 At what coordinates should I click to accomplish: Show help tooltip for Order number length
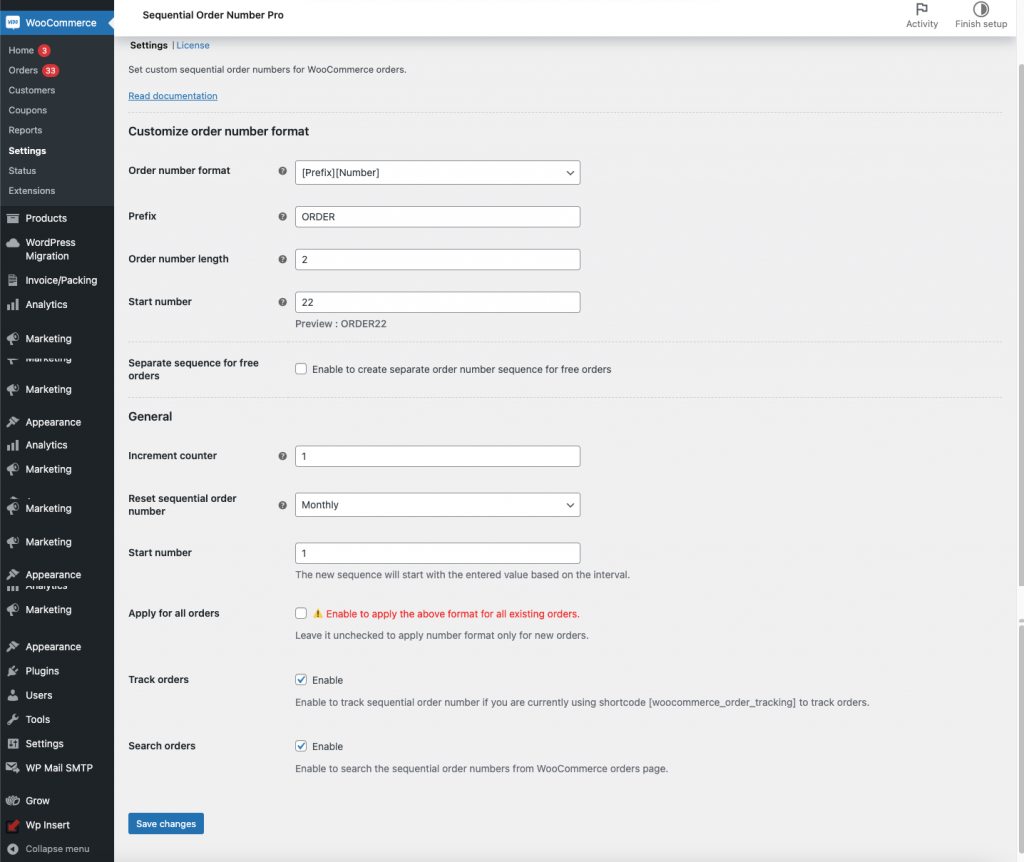(x=282, y=259)
